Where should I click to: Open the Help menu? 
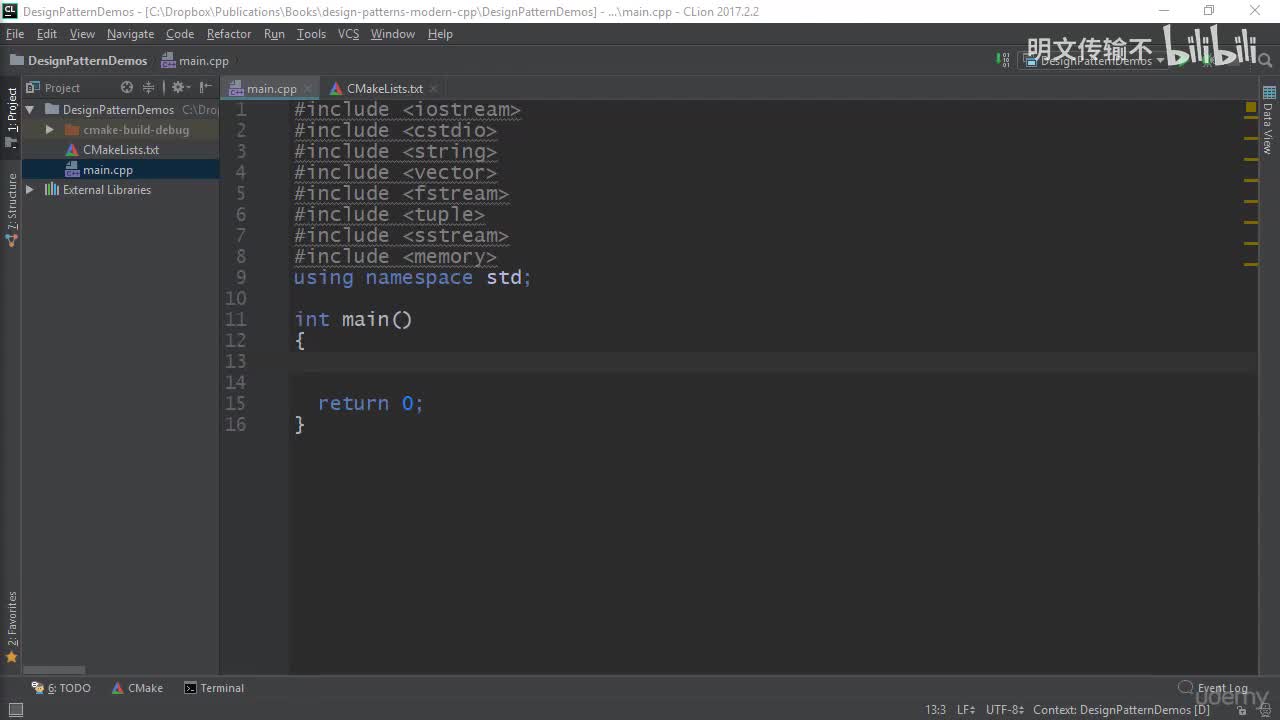(x=440, y=34)
